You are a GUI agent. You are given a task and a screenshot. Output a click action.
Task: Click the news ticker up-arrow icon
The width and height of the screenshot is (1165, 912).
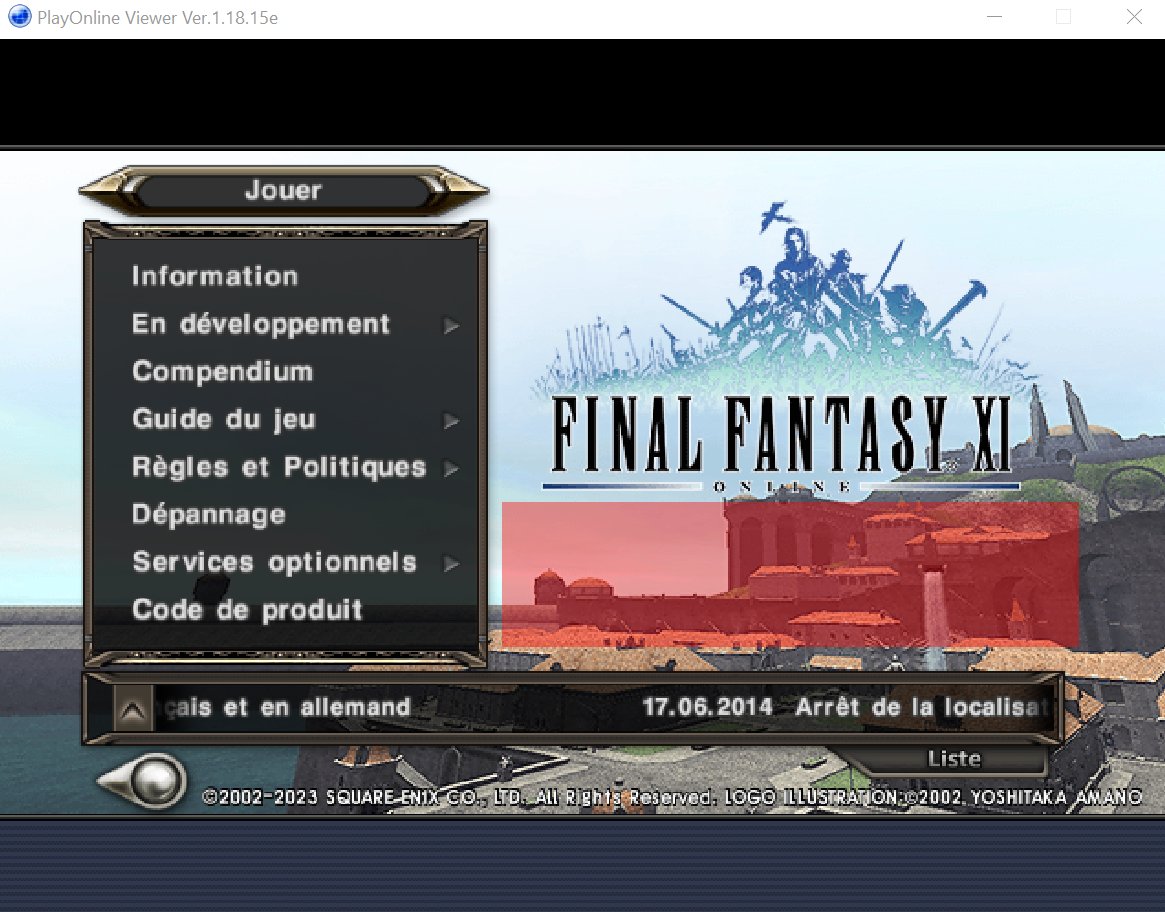[x=133, y=708]
